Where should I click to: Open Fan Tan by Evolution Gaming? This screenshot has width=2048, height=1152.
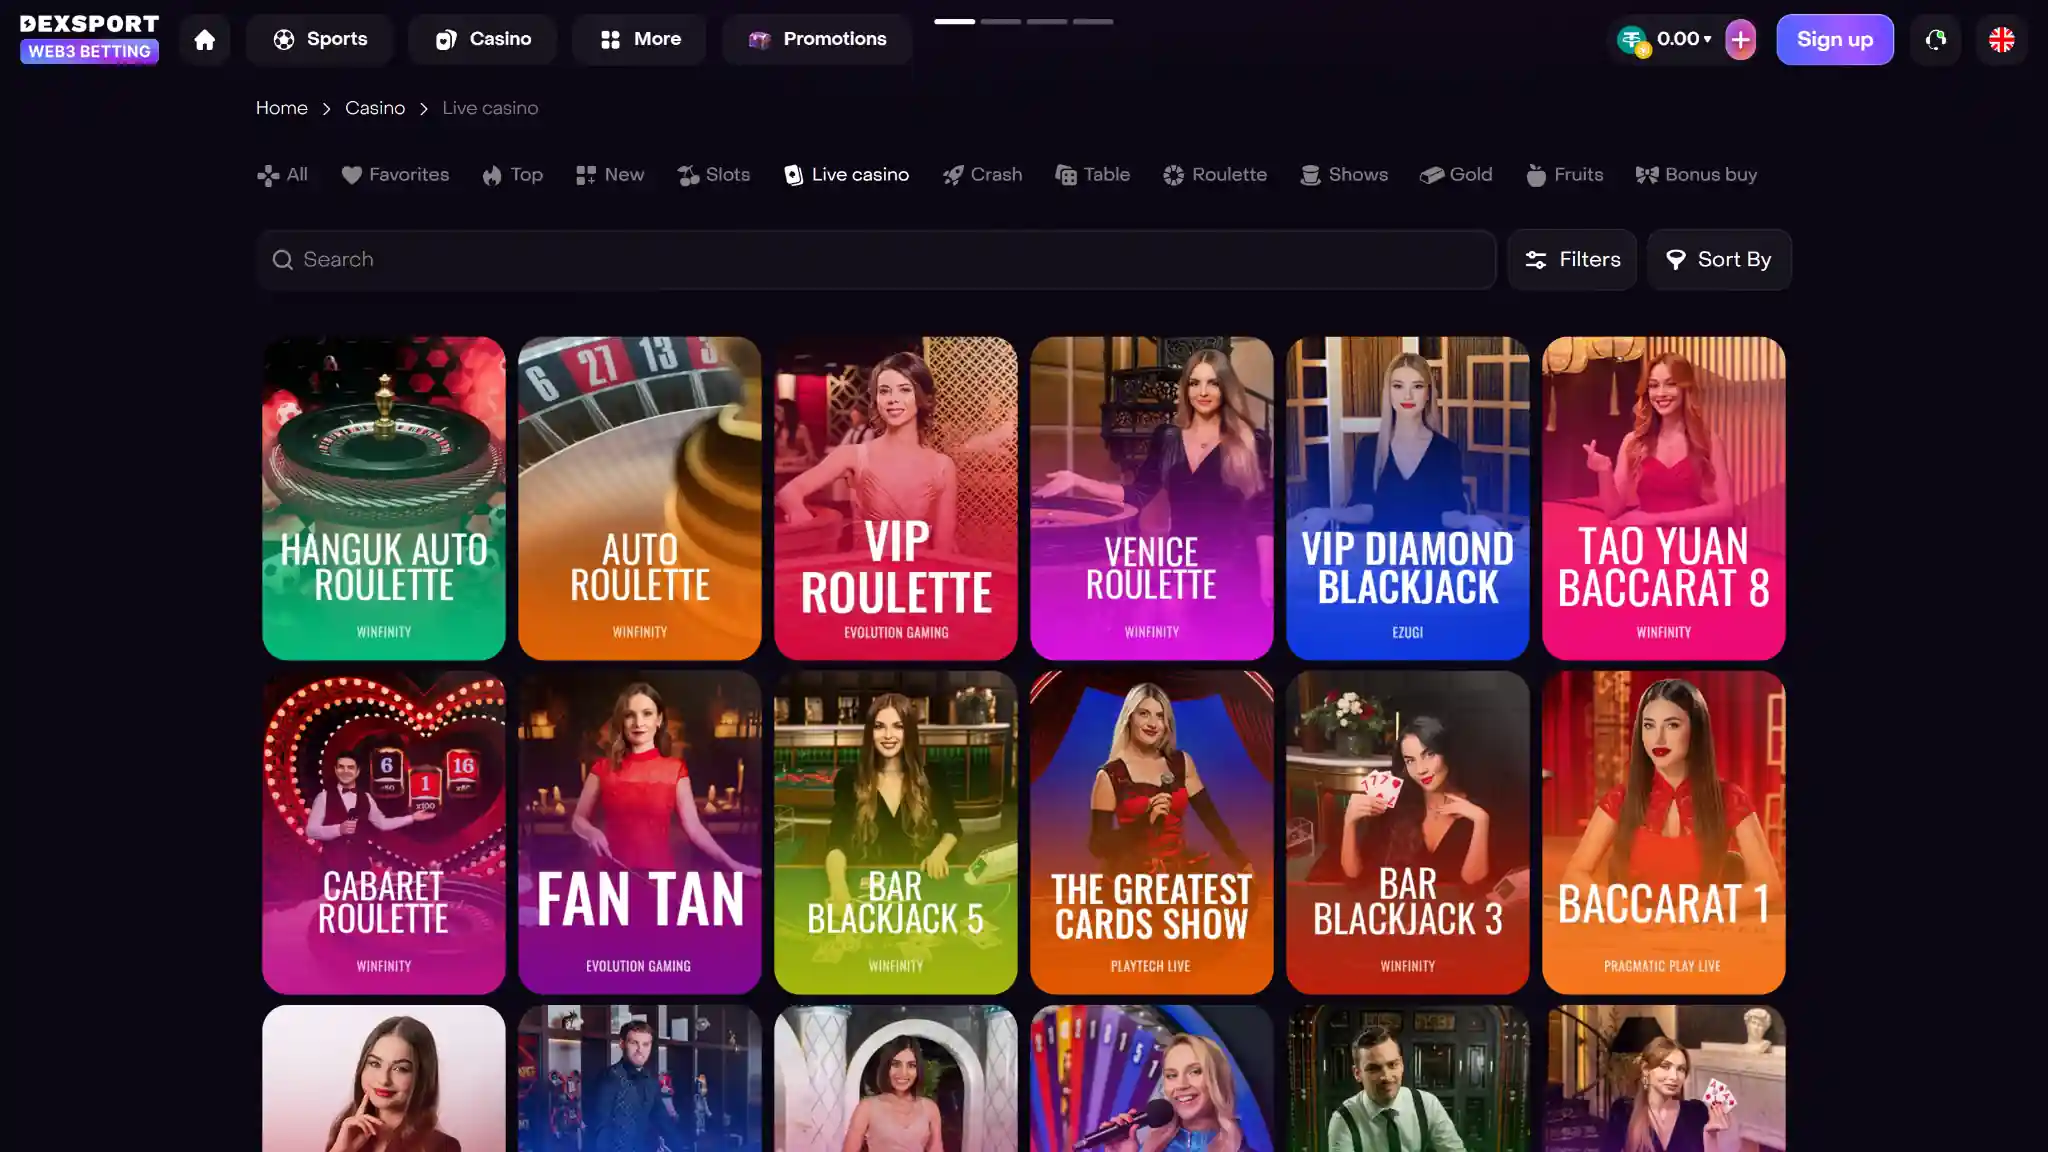click(640, 832)
